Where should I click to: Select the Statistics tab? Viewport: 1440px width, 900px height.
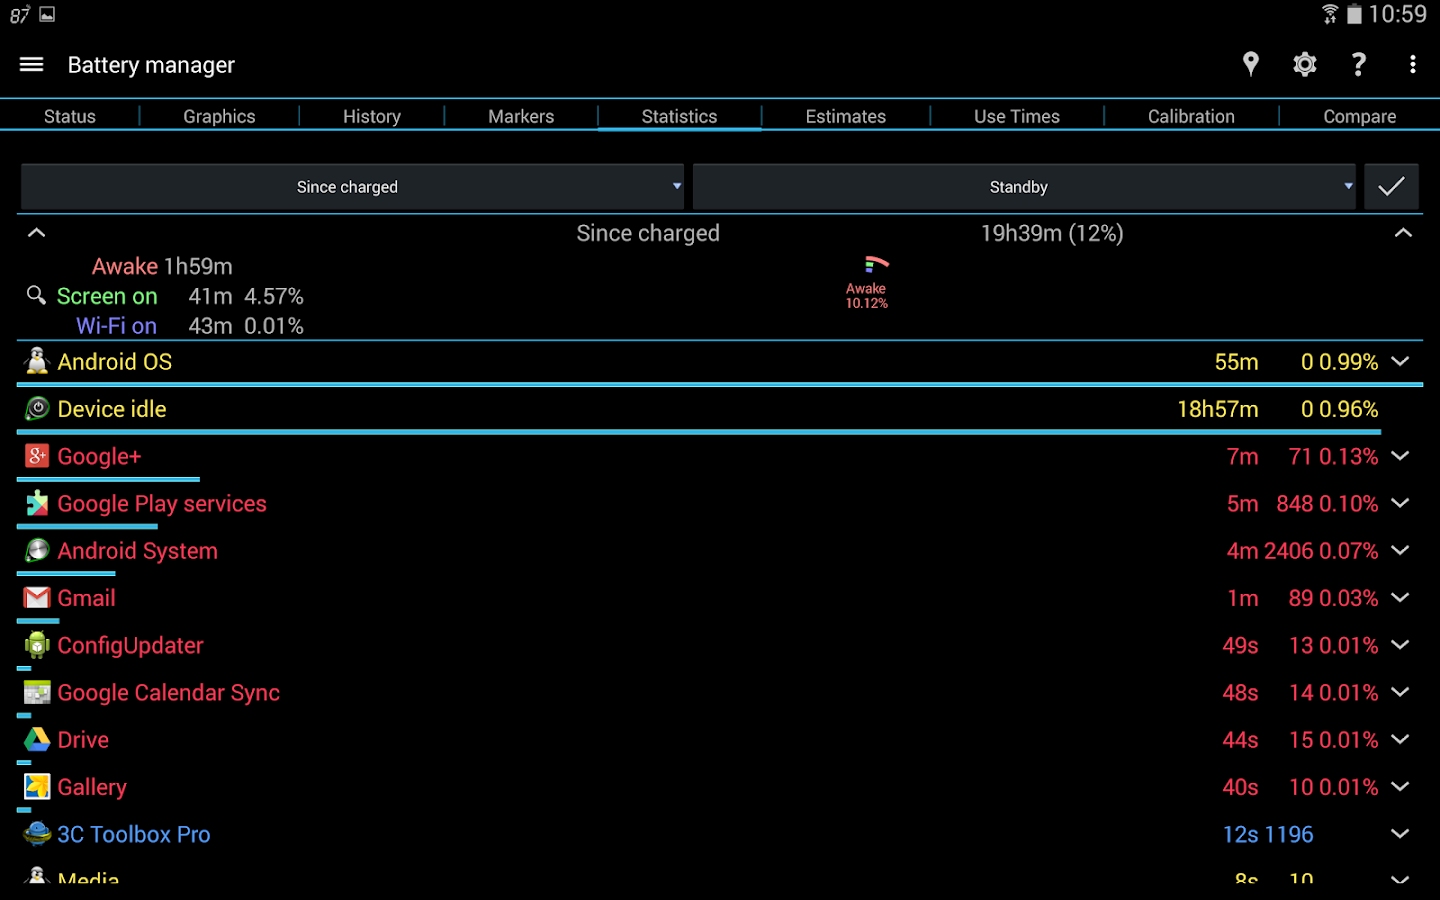[x=679, y=116]
